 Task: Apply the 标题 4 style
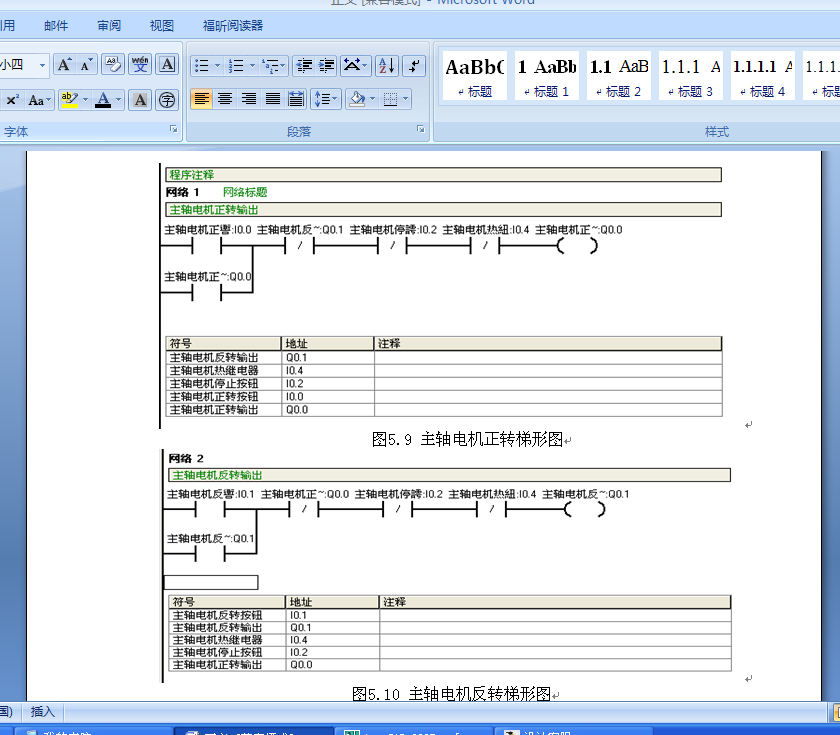click(x=763, y=76)
